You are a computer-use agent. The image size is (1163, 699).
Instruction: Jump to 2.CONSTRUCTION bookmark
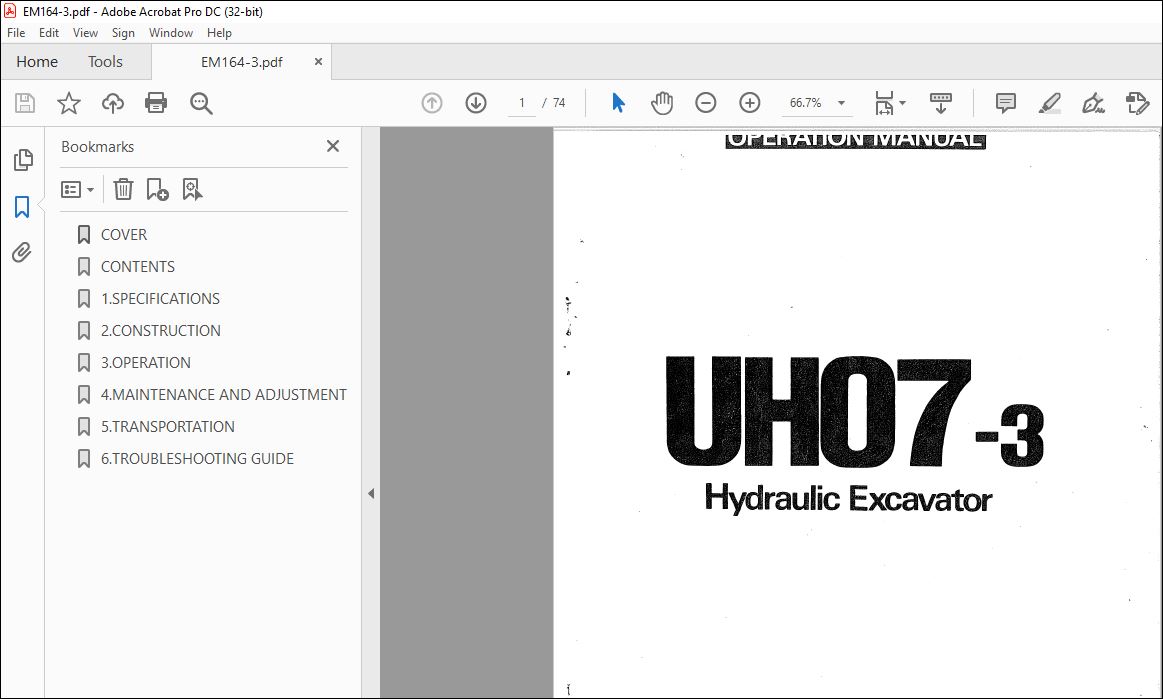tap(161, 330)
